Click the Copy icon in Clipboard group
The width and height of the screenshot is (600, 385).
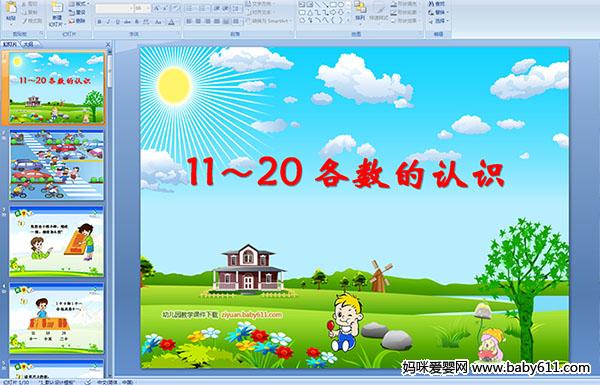tap(23, 12)
